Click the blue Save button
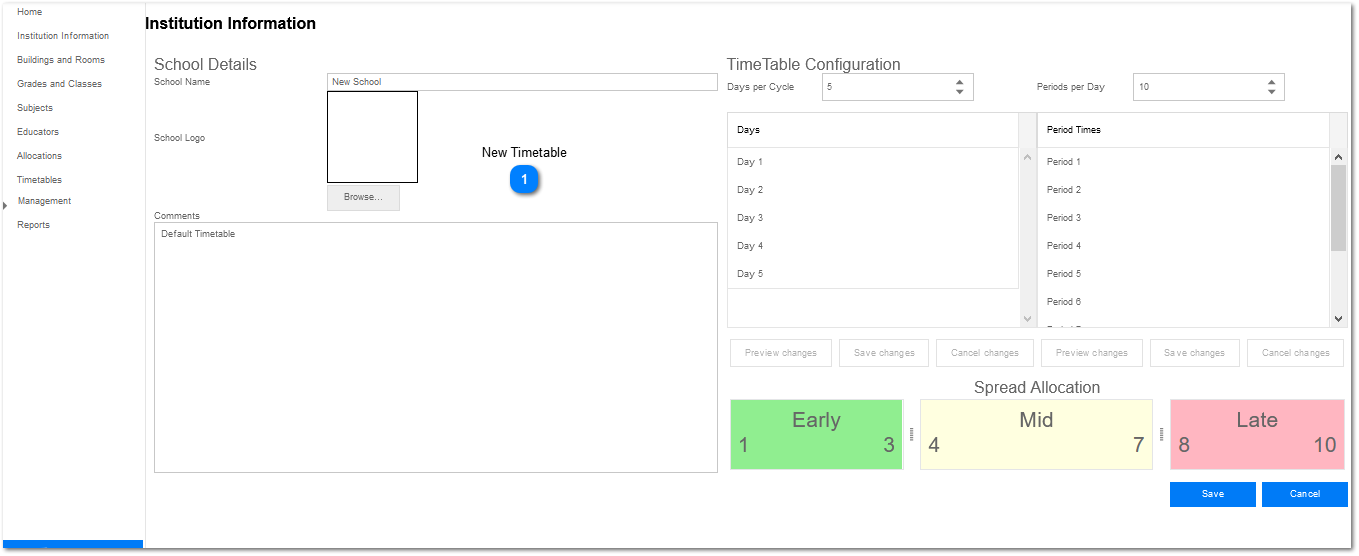The width and height of the screenshot is (1359, 556). coord(1213,494)
